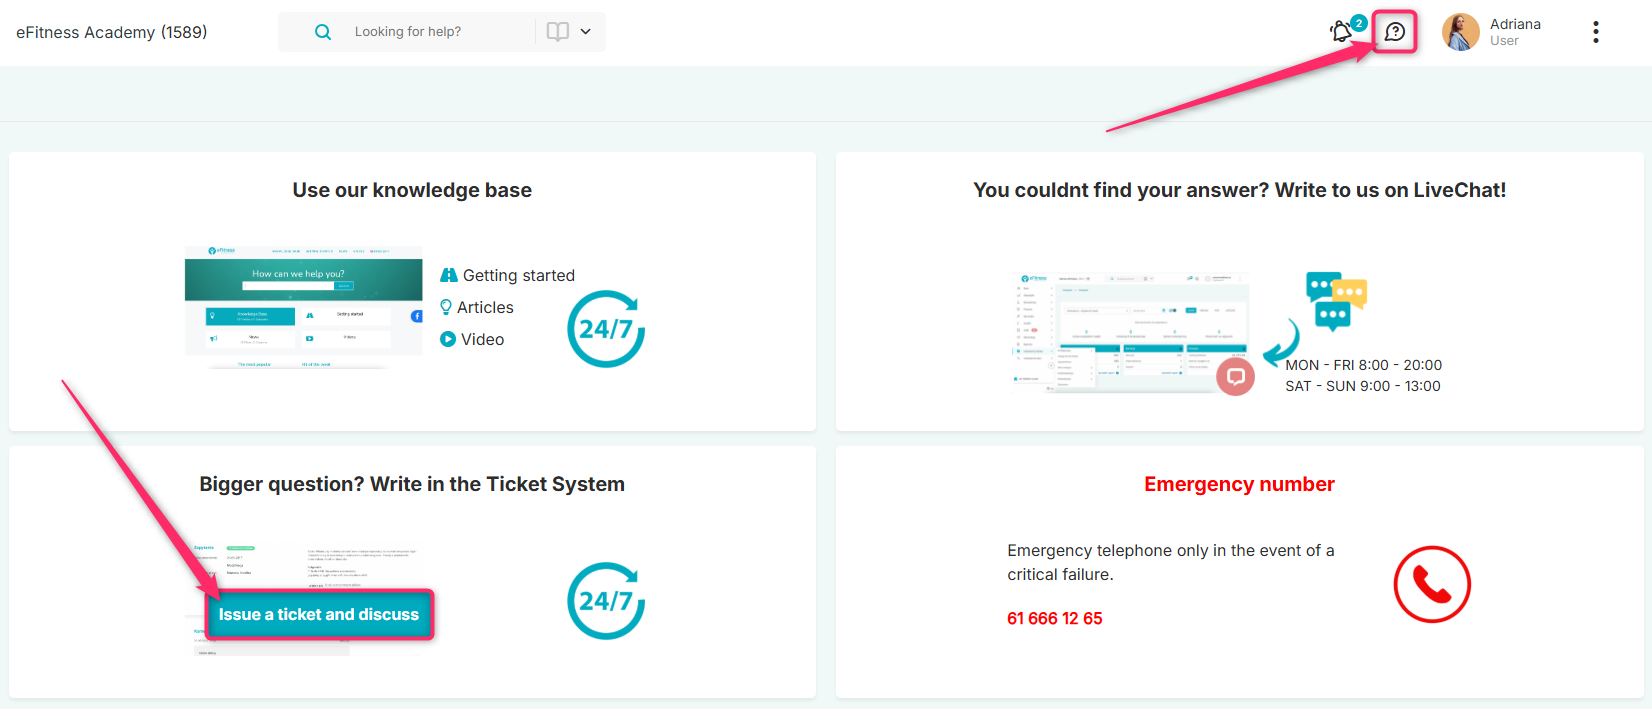Click the Video play icon
This screenshot has height=709, width=1652.
pos(448,339)
